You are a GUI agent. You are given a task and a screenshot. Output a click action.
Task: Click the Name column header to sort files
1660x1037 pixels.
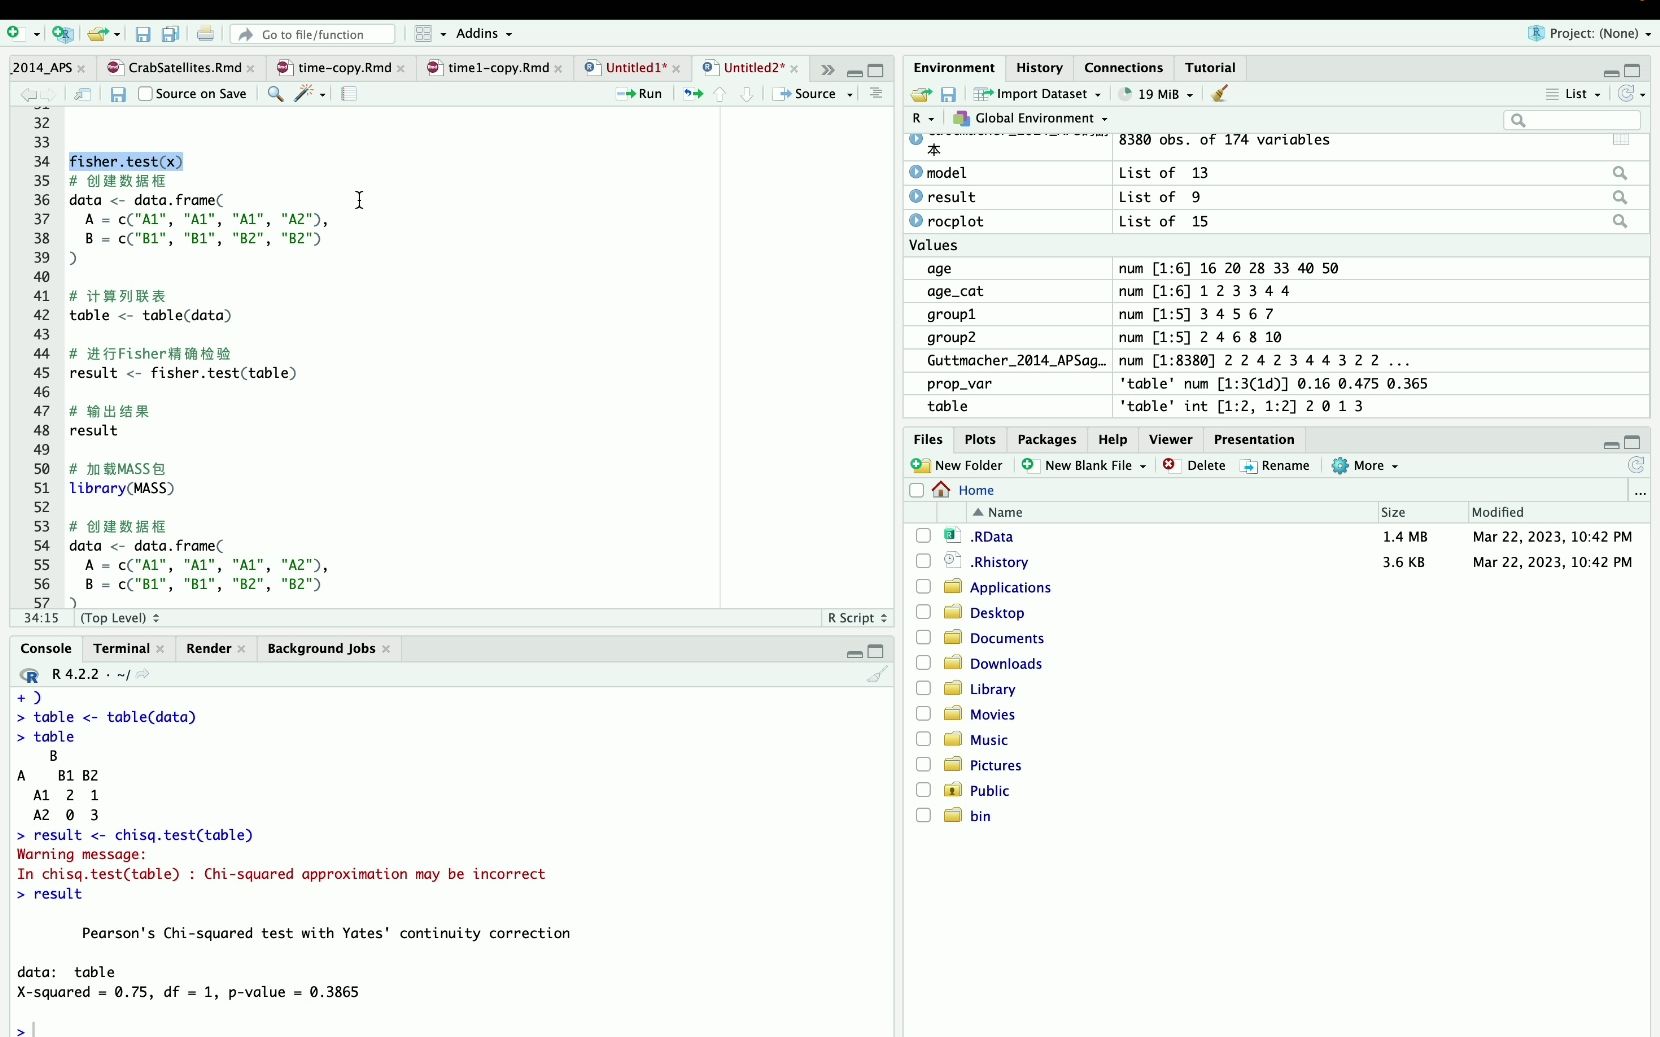pyautogui.click(x=1005, y=512)
